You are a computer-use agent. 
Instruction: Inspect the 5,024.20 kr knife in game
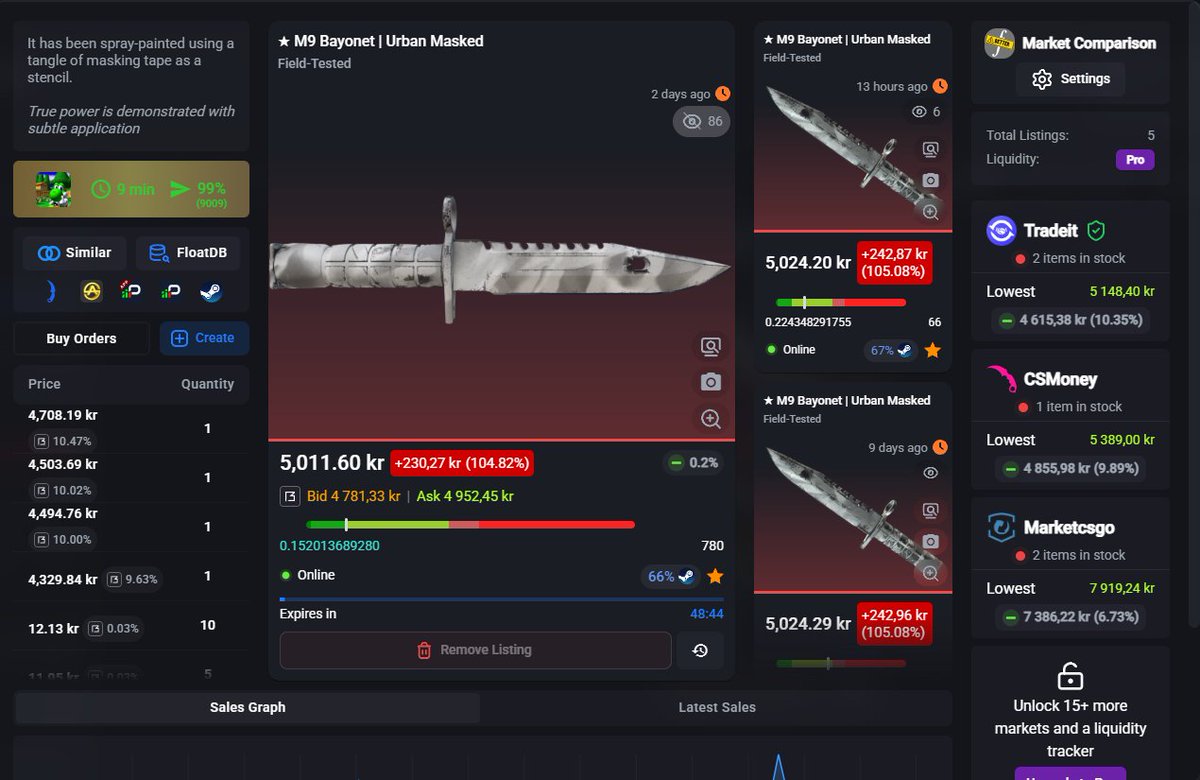[931, 150]
